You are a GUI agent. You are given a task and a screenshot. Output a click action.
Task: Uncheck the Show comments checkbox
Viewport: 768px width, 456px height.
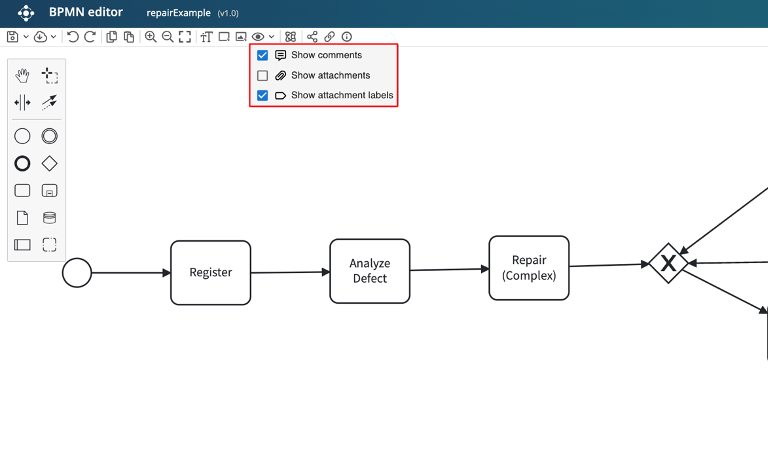(x=262, y=55)
